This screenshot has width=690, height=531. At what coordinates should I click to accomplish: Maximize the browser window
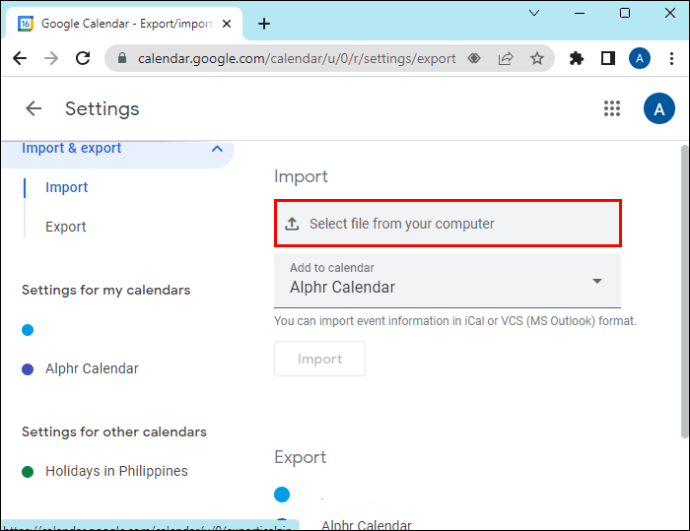(x=624, y=13)
